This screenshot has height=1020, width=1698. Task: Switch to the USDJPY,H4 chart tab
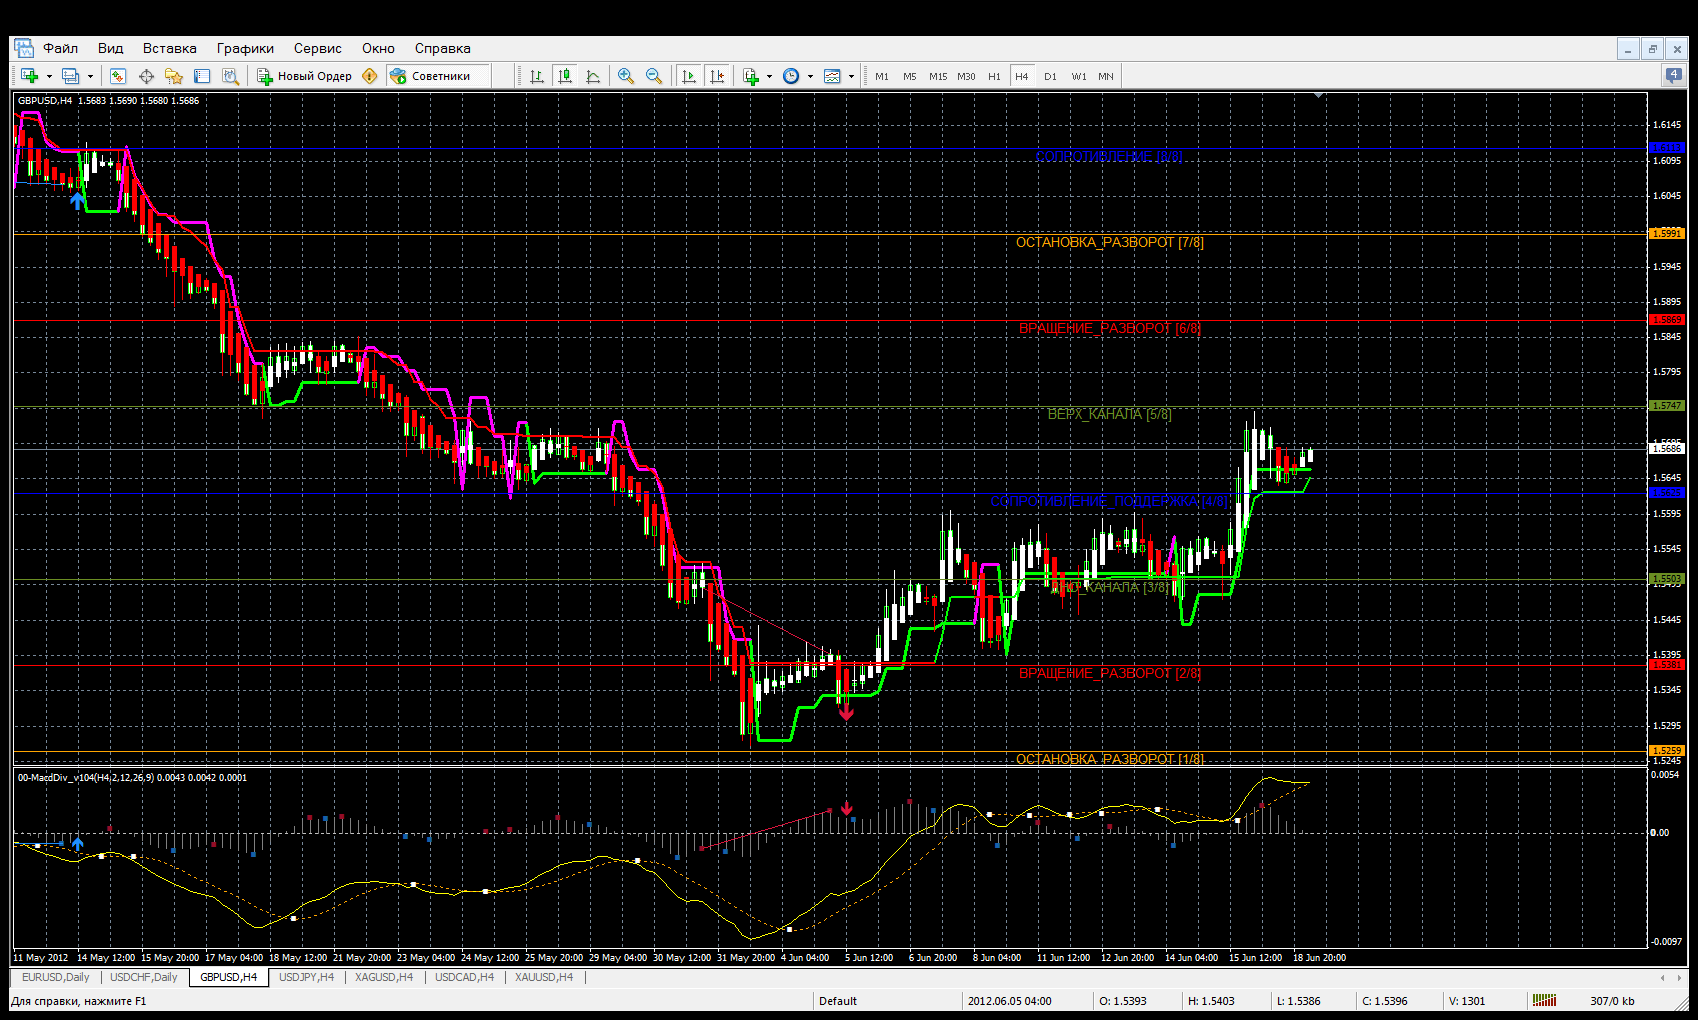[x=306, y=977]
